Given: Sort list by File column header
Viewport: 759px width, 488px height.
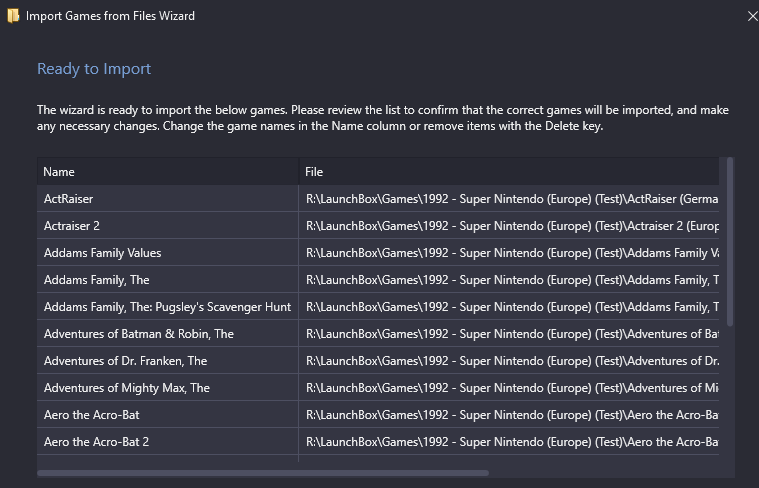Looking at the screenshot, I should 509,171.
